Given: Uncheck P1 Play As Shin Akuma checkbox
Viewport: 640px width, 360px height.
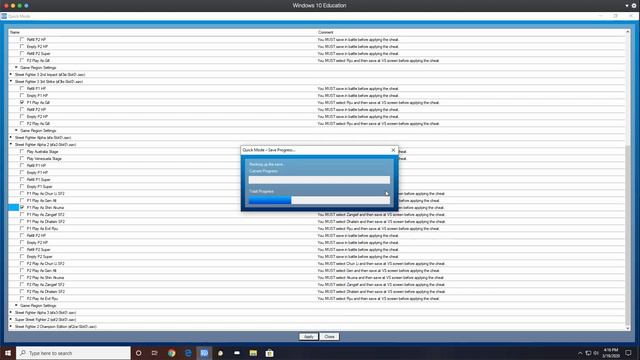Looking at the screenshot, I should coord(22,207).
